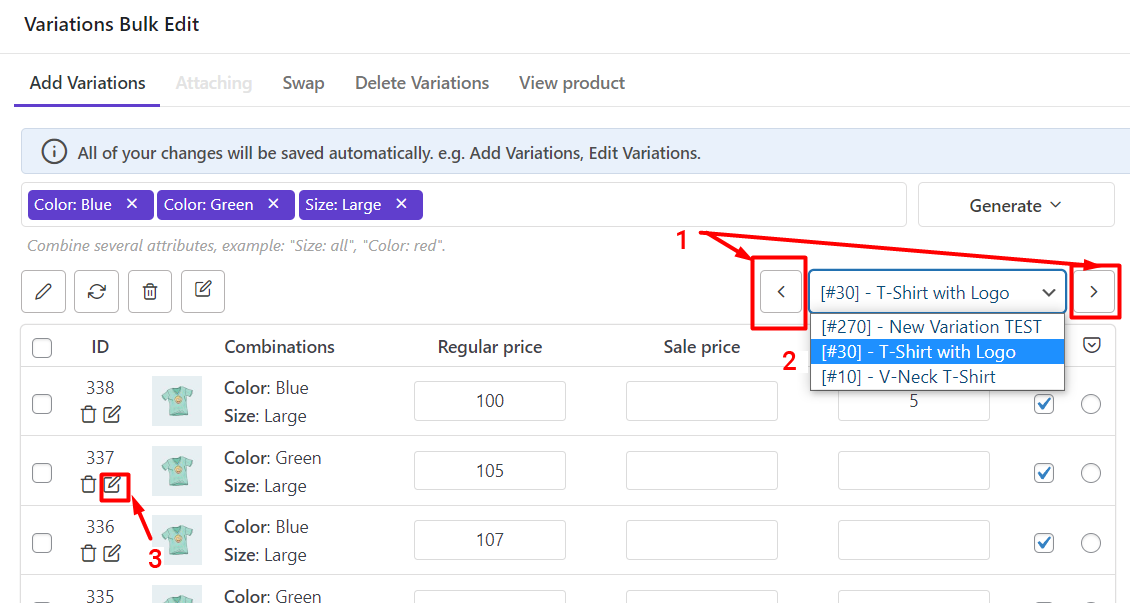Click the T-shirt thumbnail for variation 336

pyautogui.click(x=177, y=540)
